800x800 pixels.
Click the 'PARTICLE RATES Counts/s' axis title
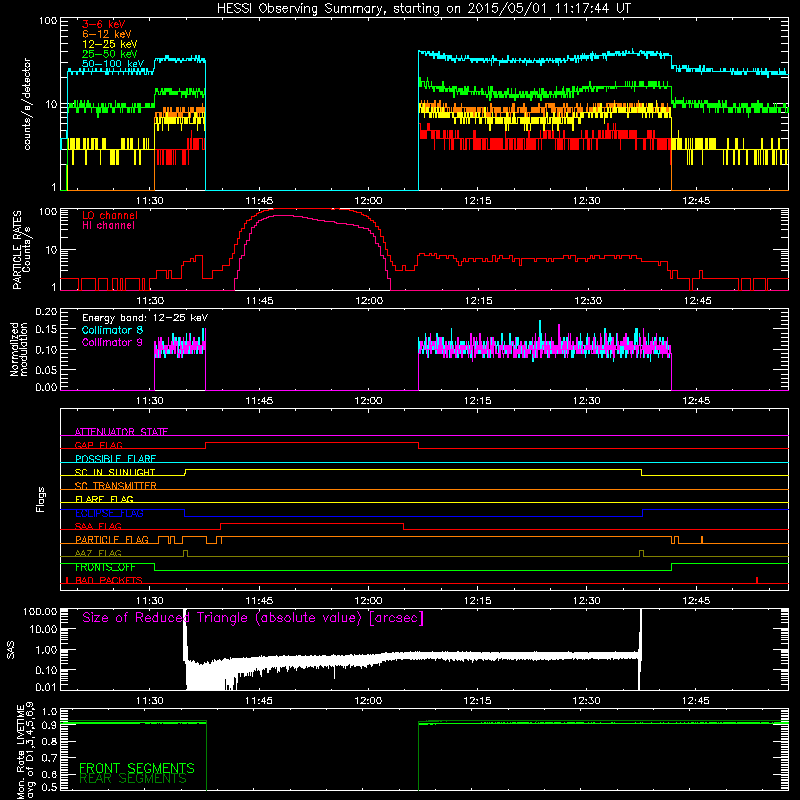tap(21, 250)
